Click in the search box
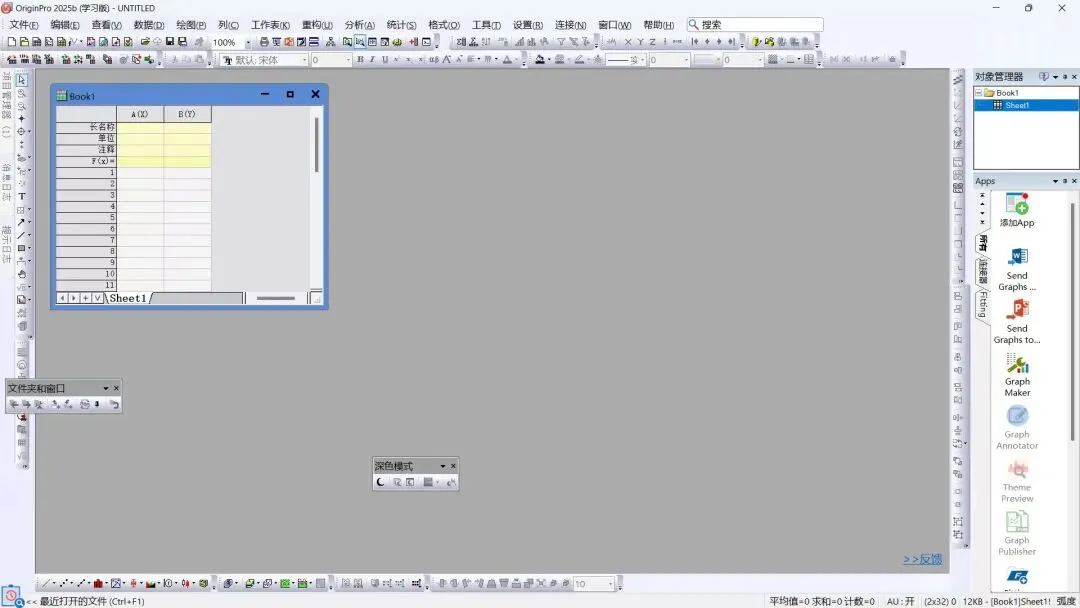1080x608 pixels. pos(755,25)
